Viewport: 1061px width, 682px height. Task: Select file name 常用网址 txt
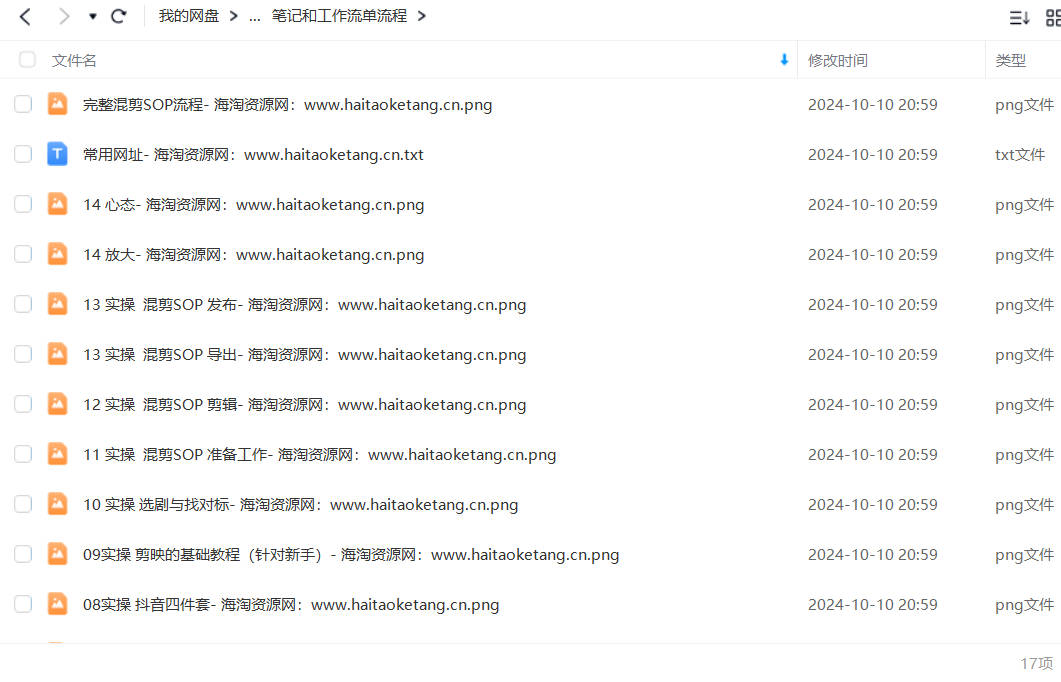[x=253, y=155]
